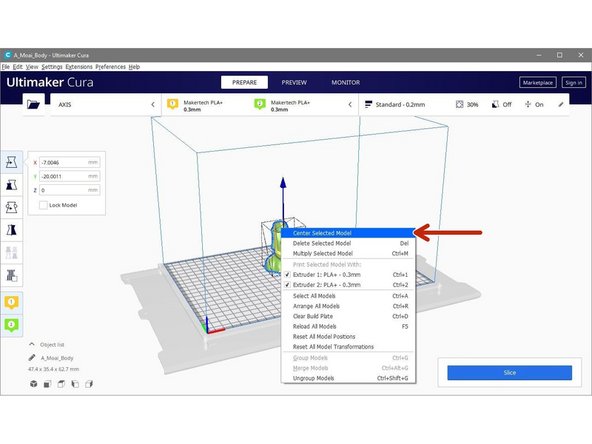Open the Settings menu

(x=52, y=67)
